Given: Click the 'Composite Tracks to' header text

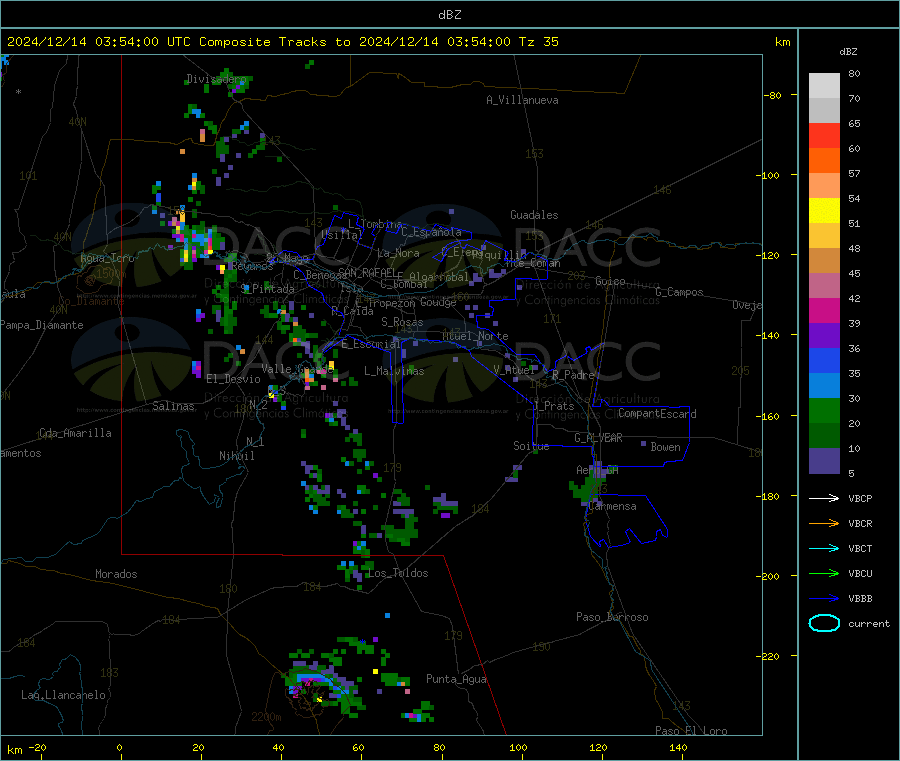Looking at the screenshot, I should coord(274,42).
